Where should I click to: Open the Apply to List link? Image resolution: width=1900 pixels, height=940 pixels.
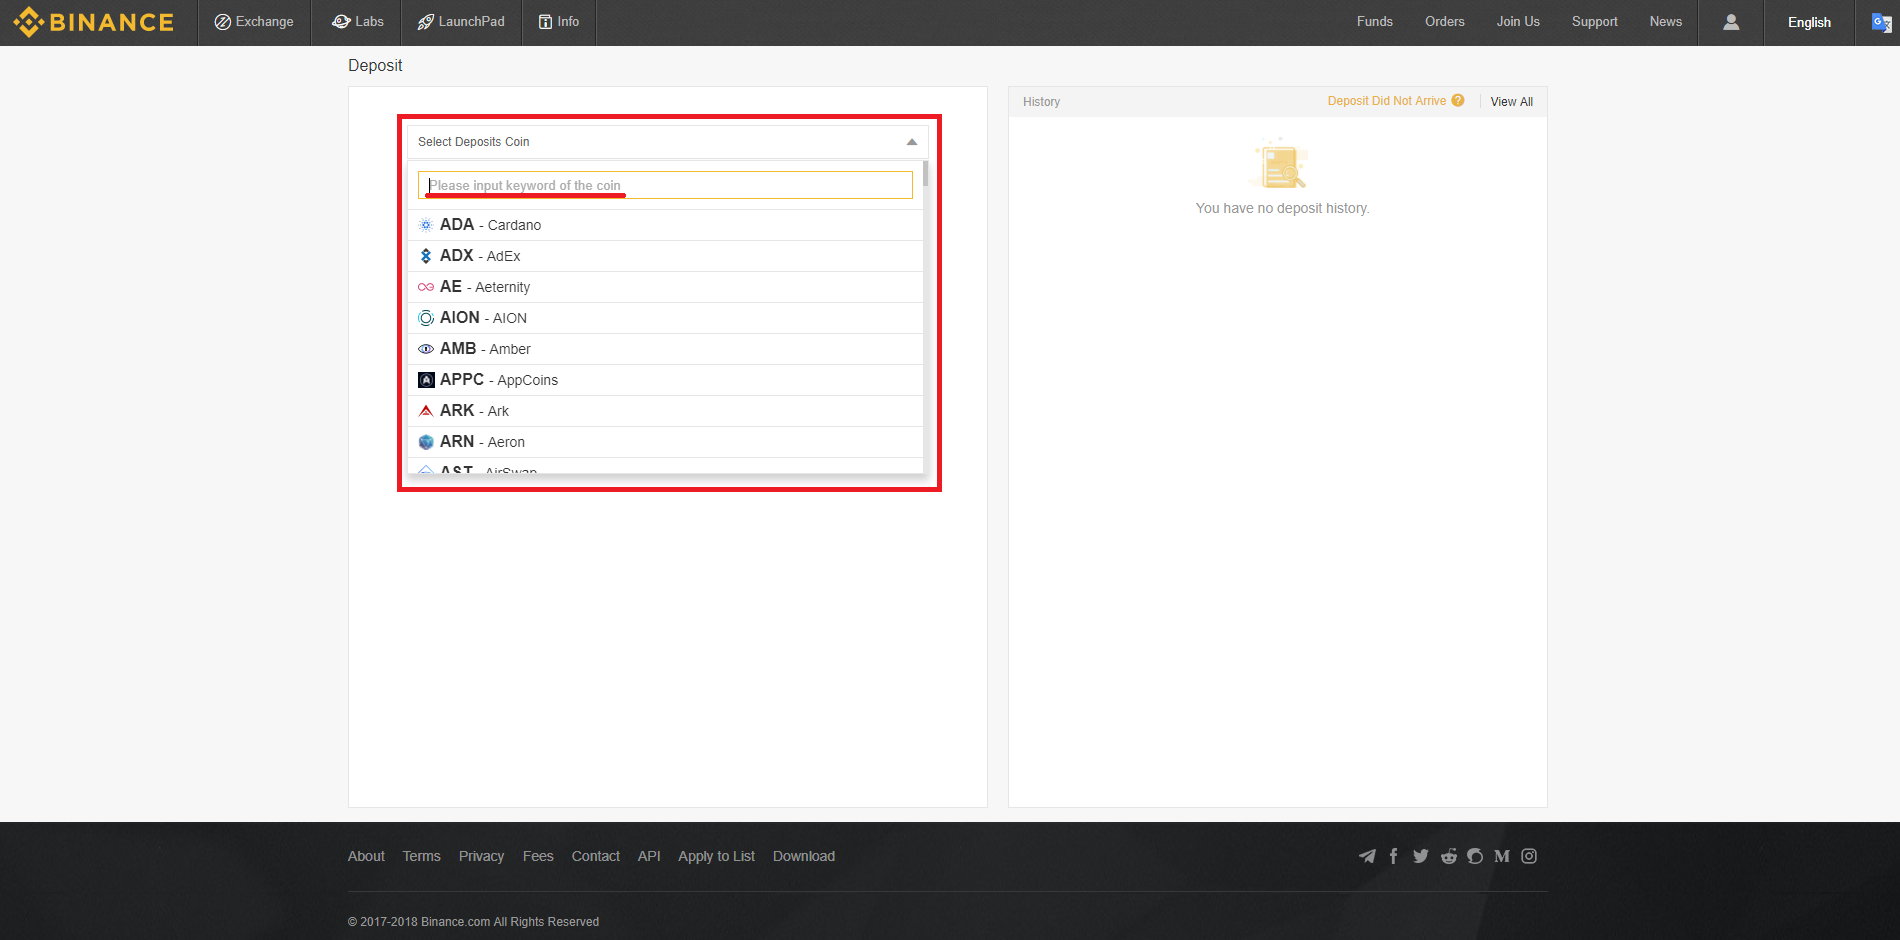[x=716, y=856]
